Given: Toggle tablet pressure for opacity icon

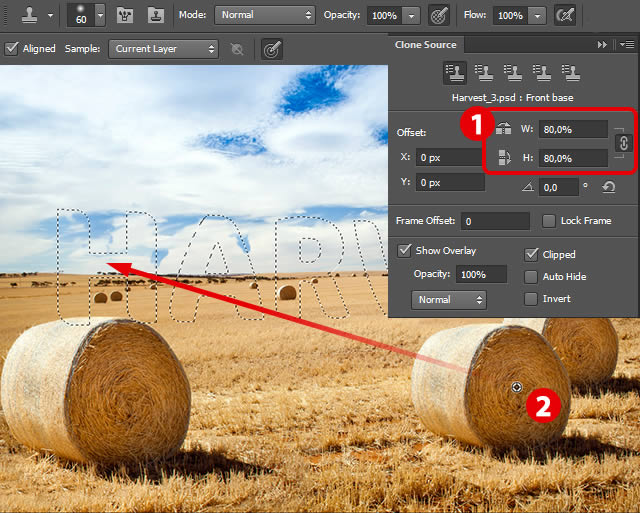Looking at the screenshot, I should click(x=439, y=16).
